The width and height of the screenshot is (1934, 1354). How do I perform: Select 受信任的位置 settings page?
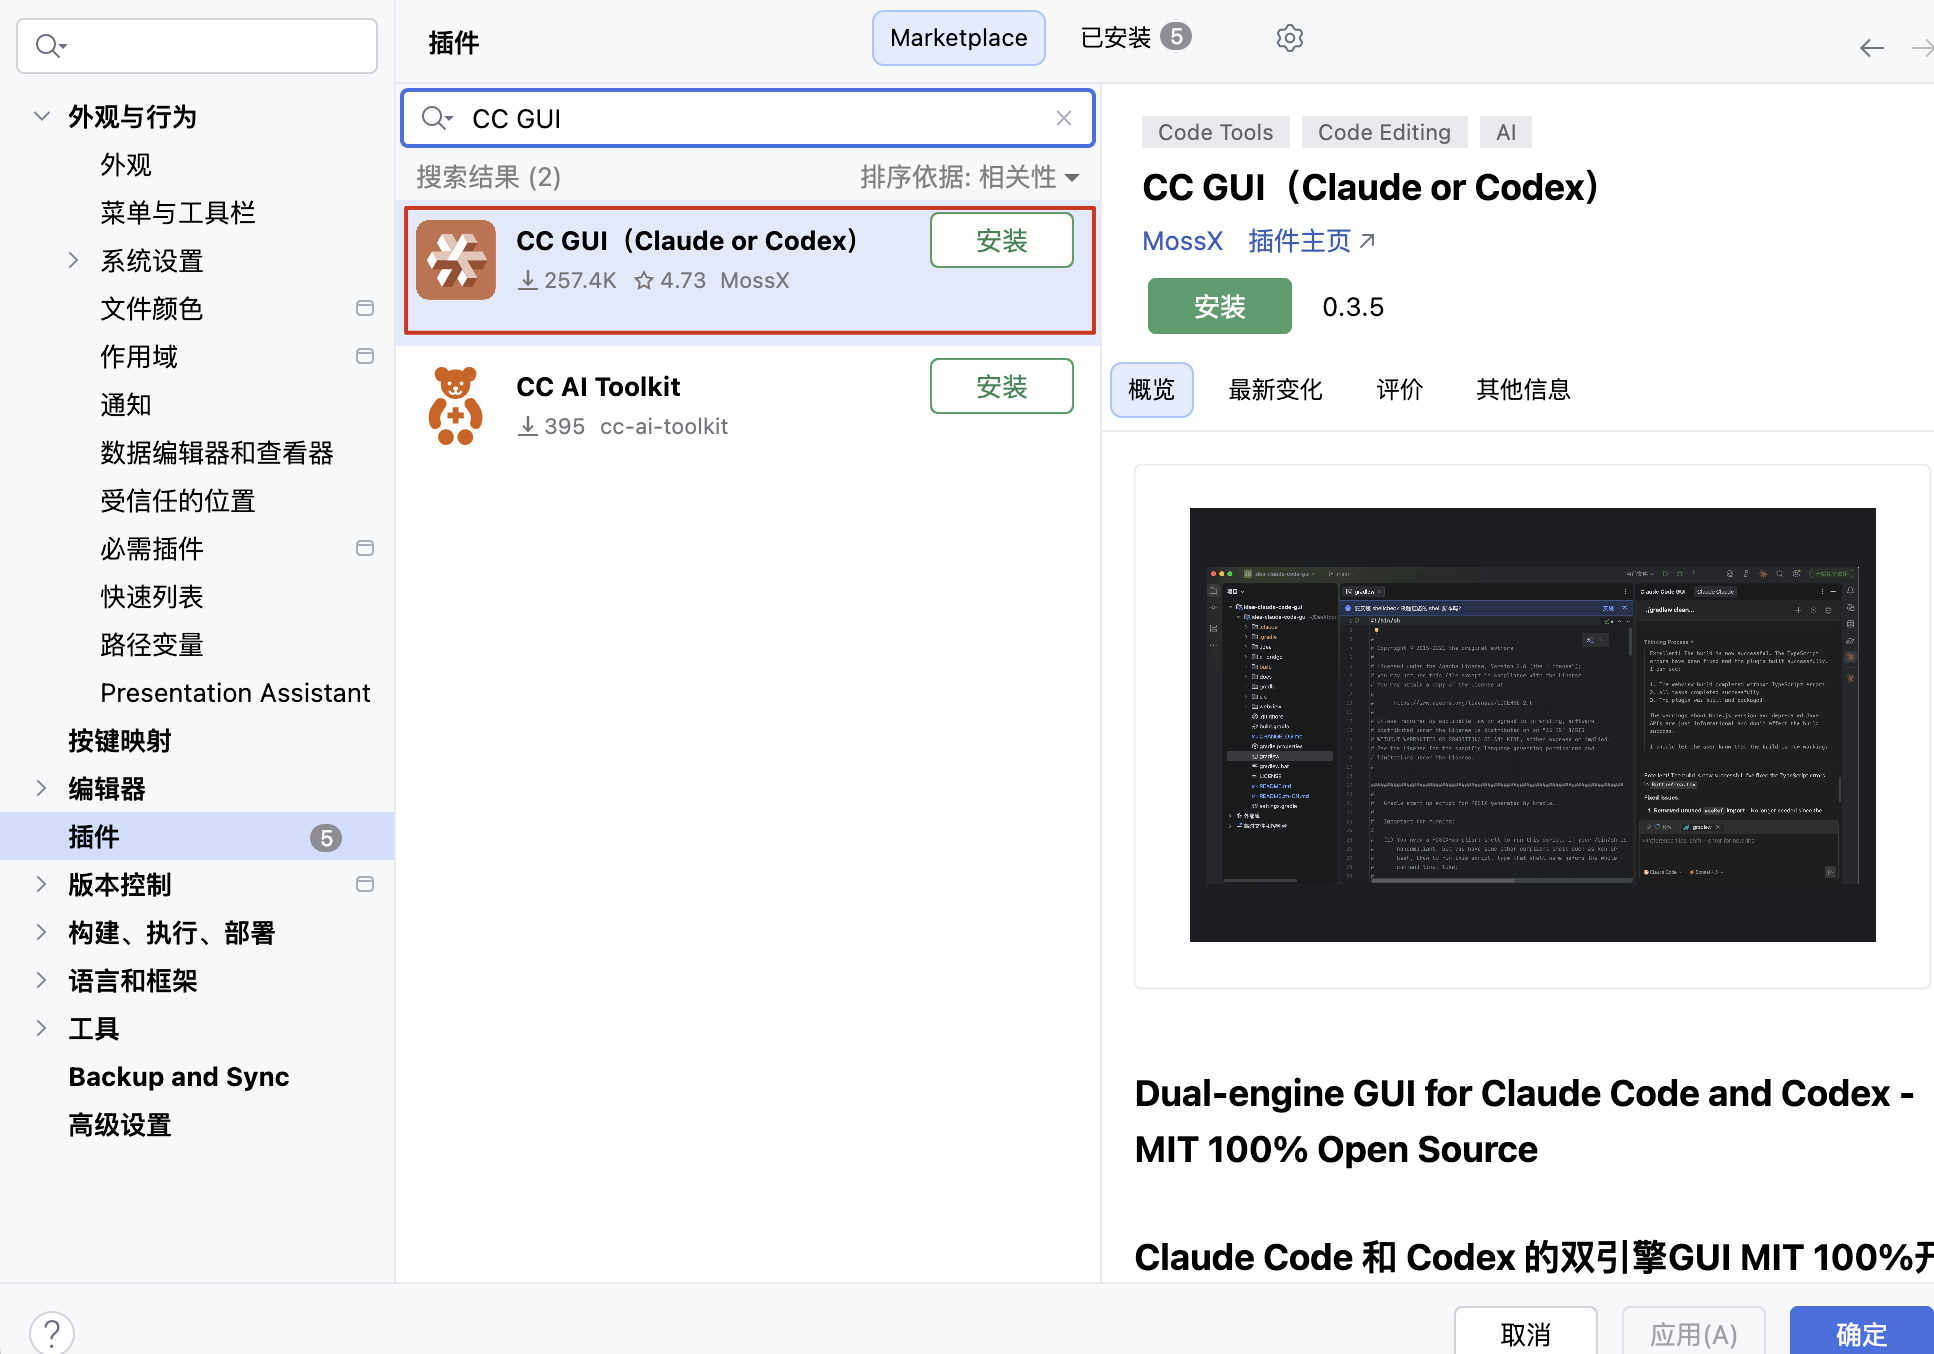point(178,500)
